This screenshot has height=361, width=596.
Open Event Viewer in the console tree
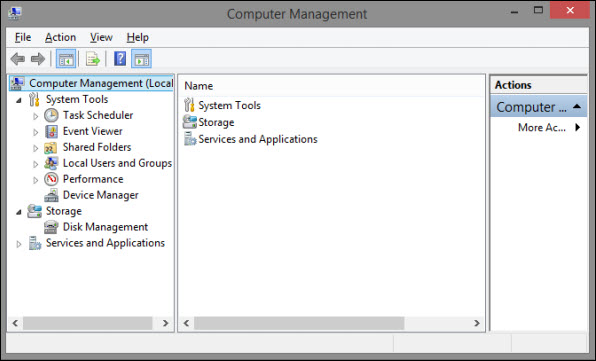point(92,131)
